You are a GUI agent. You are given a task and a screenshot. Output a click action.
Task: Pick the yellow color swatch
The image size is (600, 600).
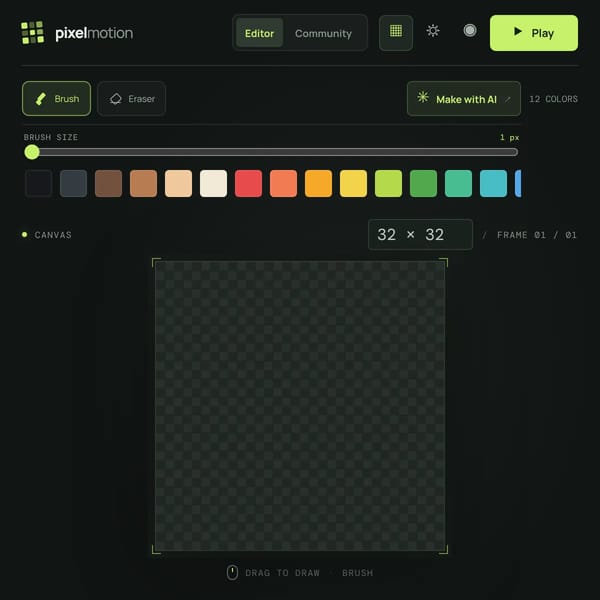354,184
